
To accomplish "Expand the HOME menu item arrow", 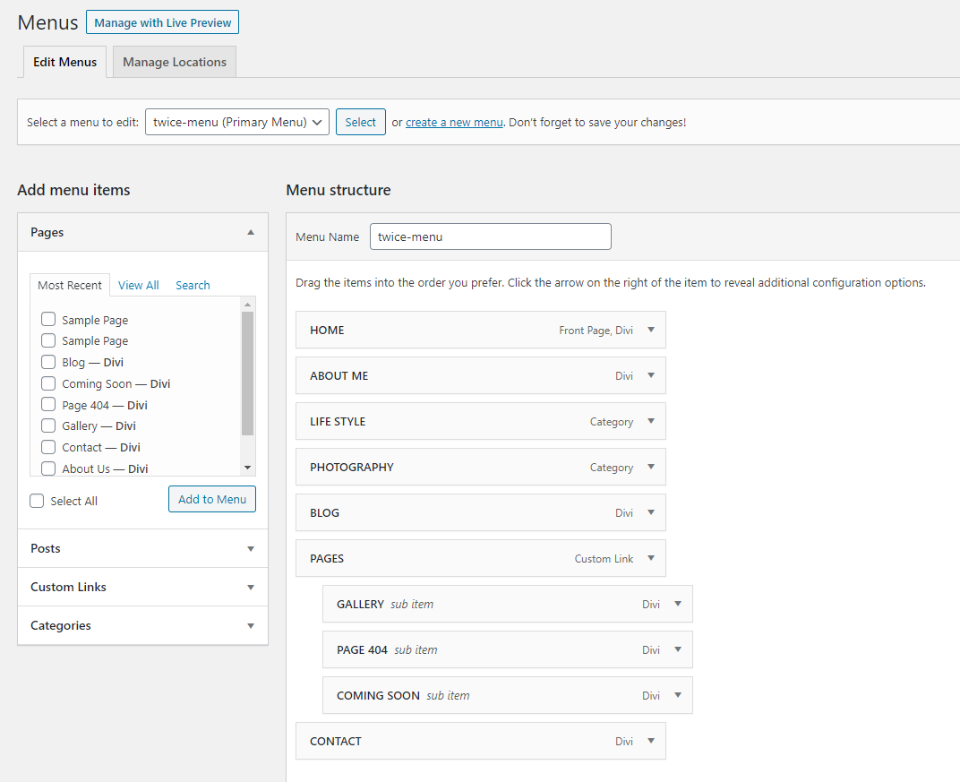I will [650, 330].
